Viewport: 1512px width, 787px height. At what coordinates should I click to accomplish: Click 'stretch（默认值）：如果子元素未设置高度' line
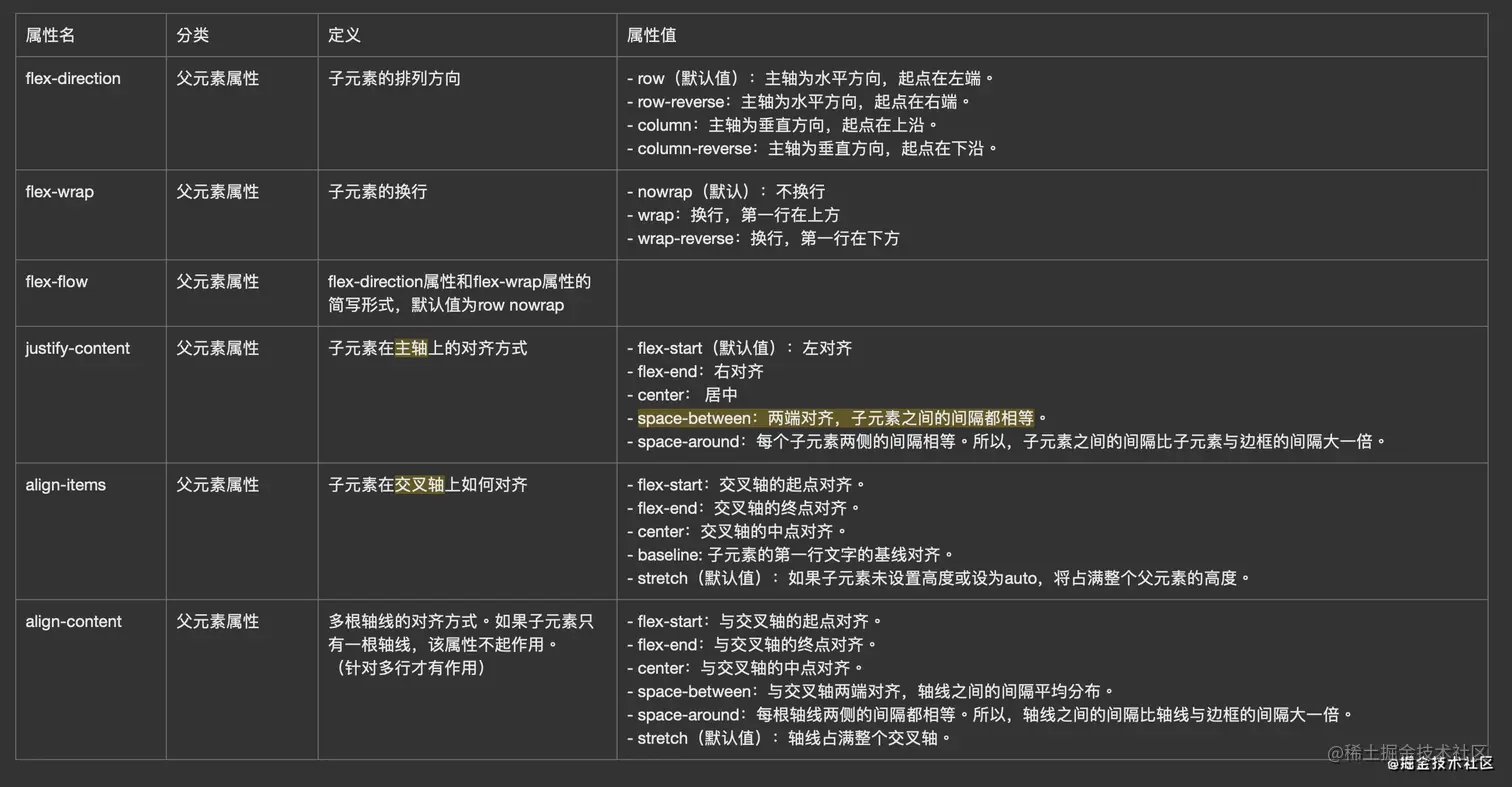[x=939, y=578]
